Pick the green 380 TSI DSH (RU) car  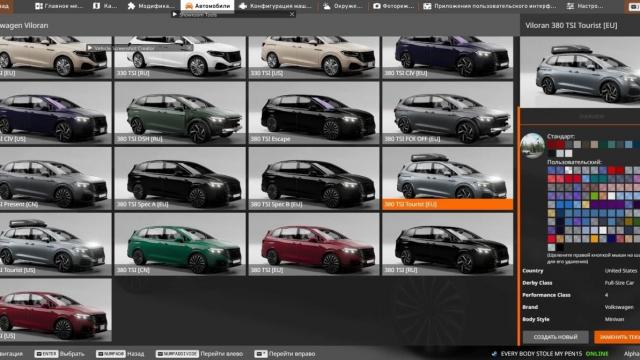tap(180, 113)
